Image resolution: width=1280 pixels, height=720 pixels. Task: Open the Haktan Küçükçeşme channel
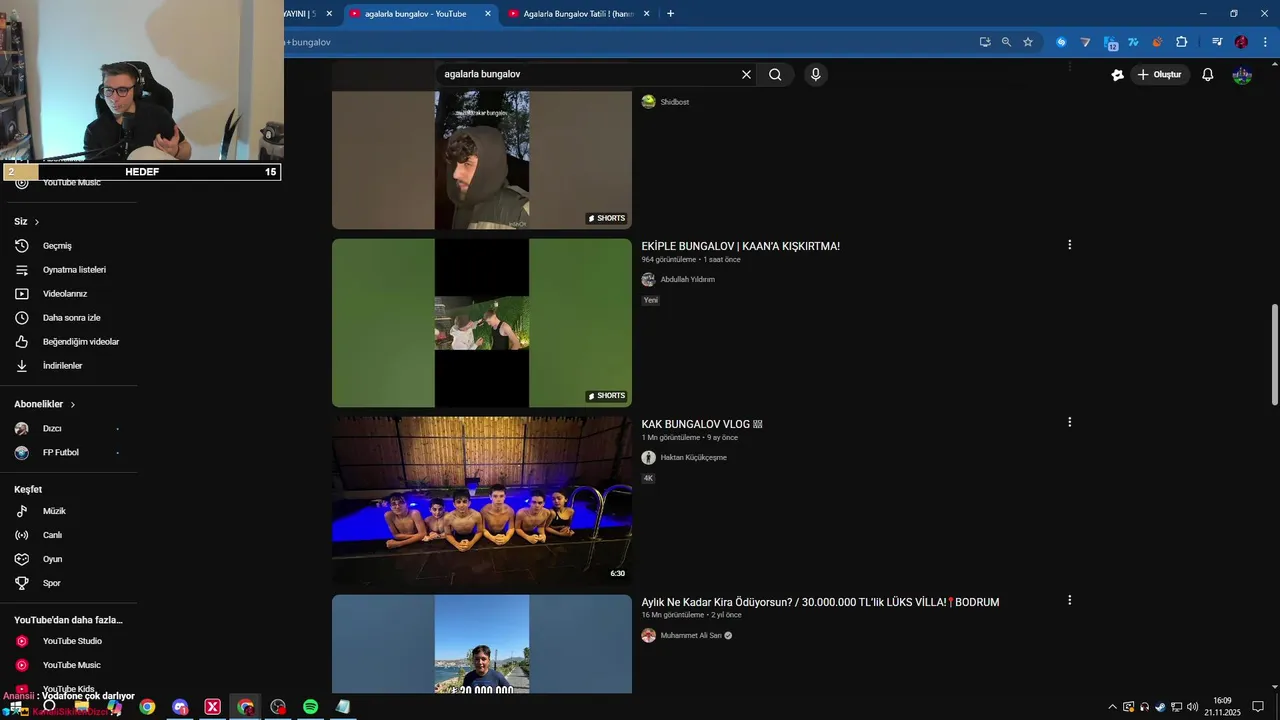pos(693,458)
